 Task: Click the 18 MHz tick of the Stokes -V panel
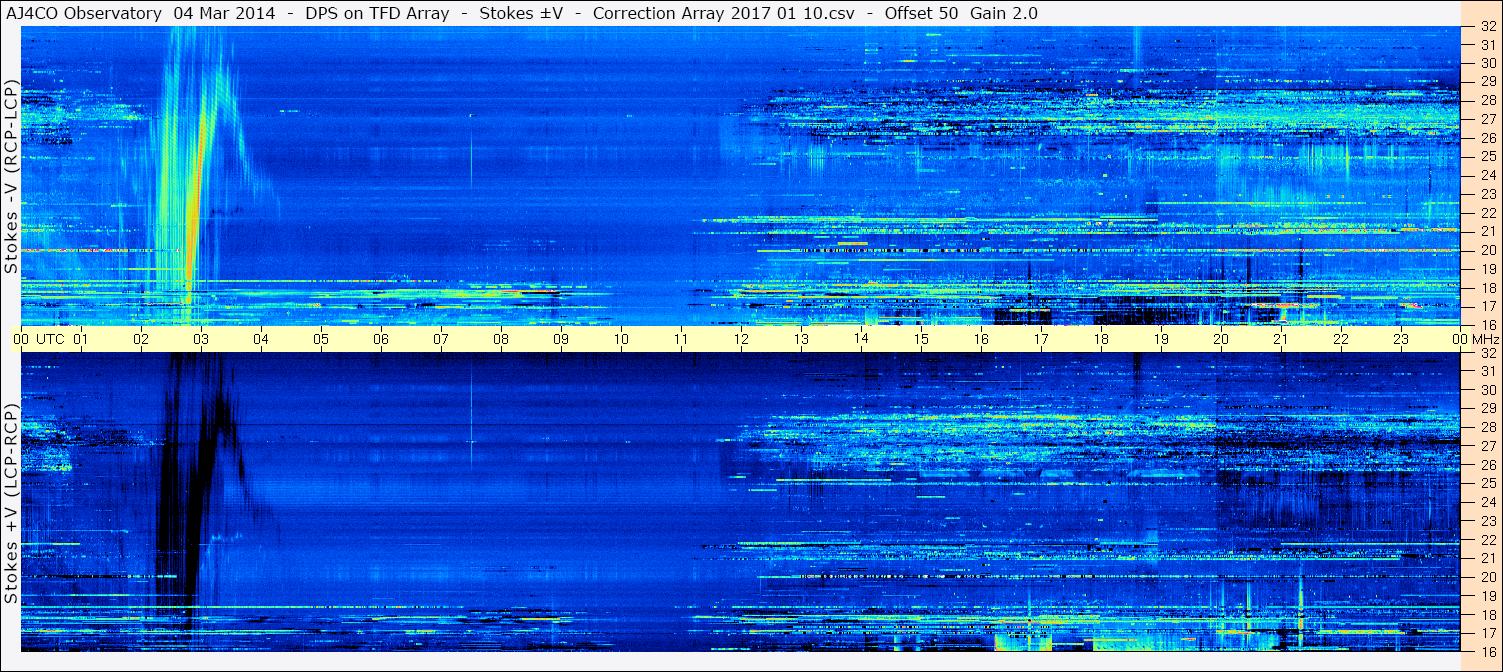point(1487,287)
